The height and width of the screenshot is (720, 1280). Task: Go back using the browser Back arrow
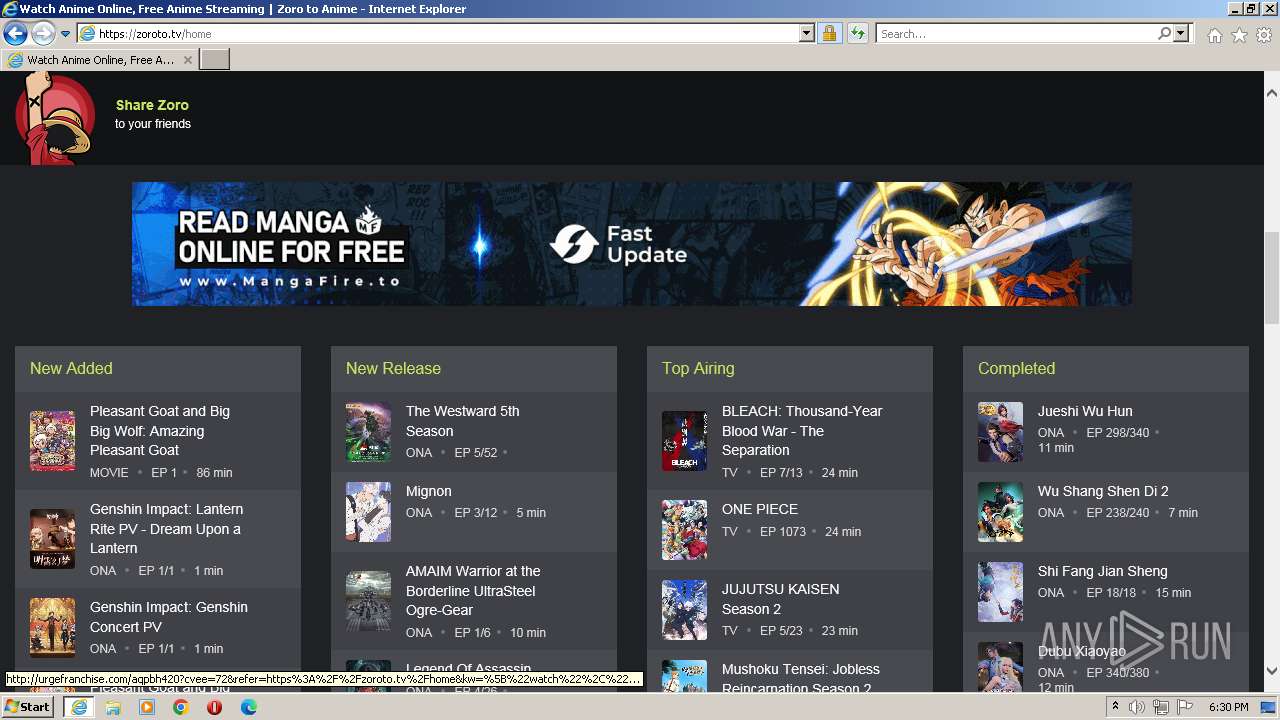coord(15,33)
